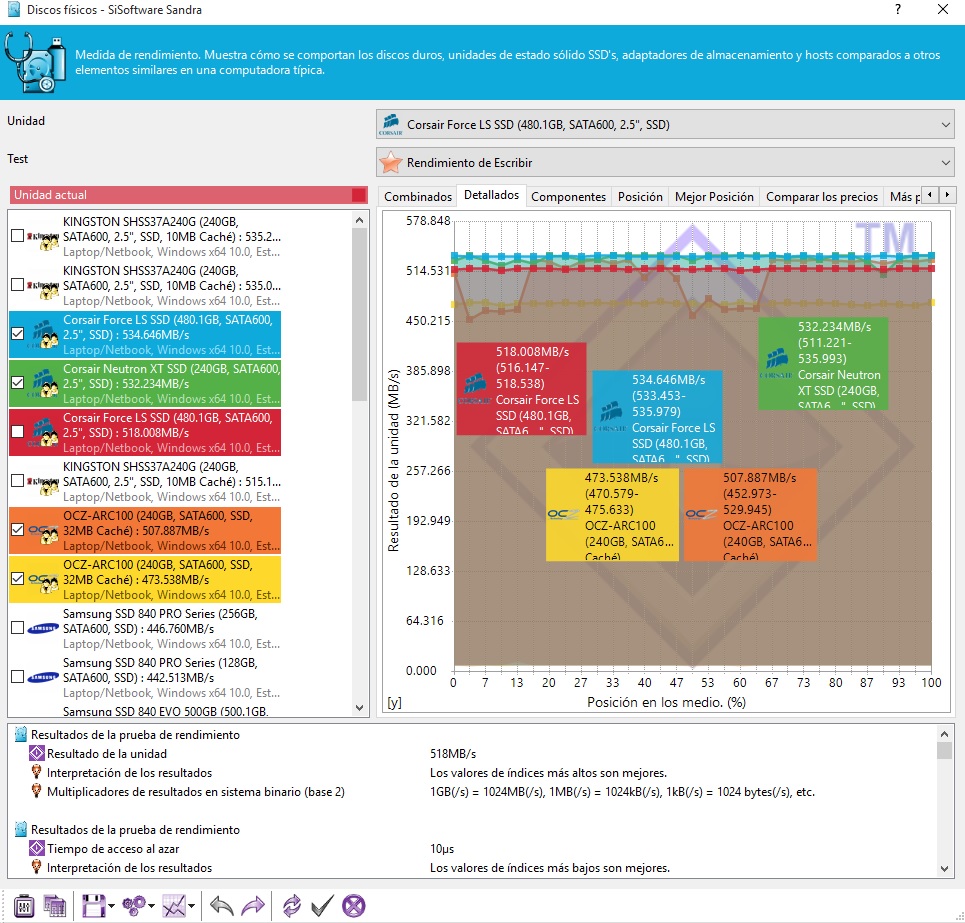Viewport: 965px width, 923px height.
Task: Click the help question mark button
Action: point(898,9)
